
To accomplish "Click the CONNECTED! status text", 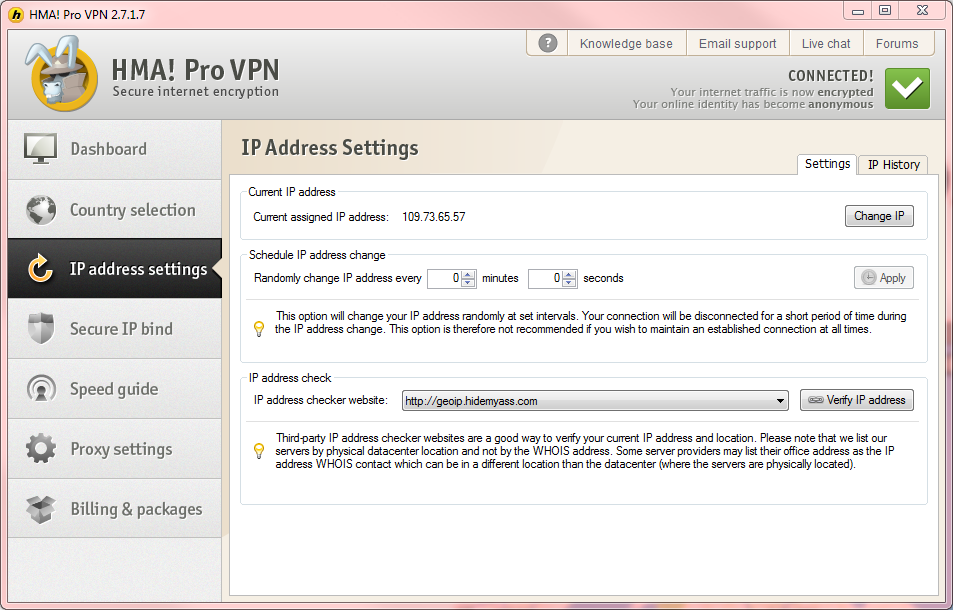I will click(830, 76).
